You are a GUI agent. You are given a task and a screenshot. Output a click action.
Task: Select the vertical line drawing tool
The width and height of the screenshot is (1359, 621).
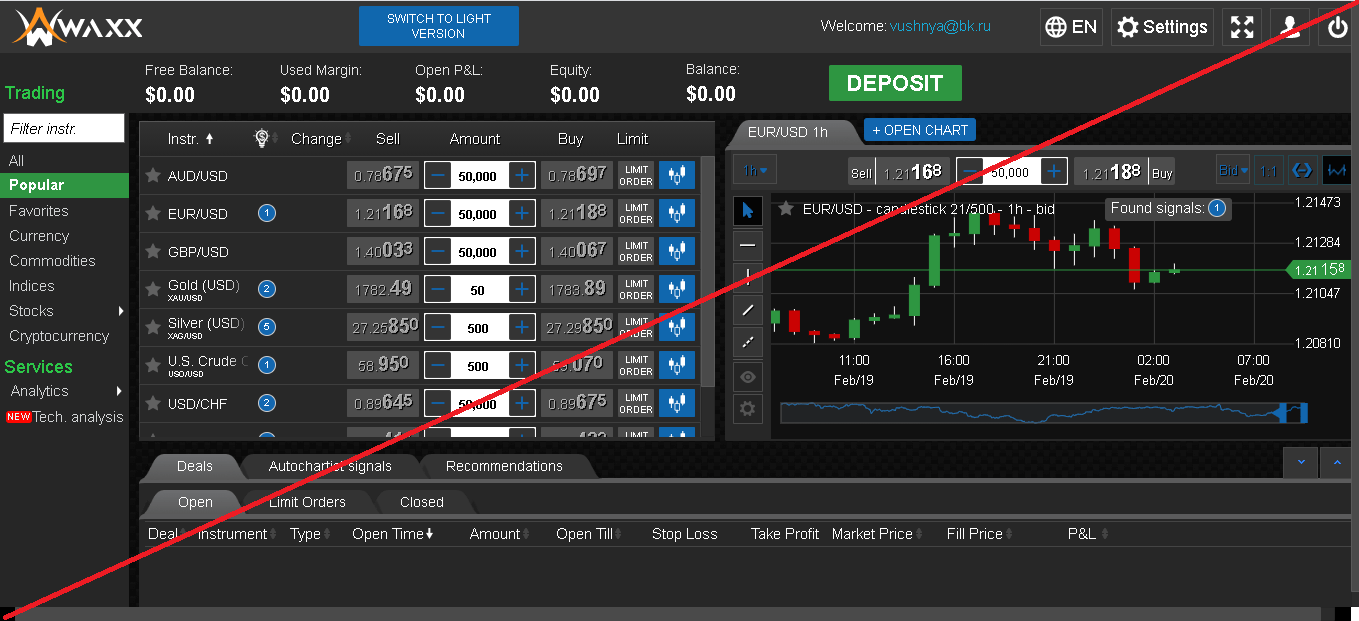pyautogui.click(x=749, y=277)
